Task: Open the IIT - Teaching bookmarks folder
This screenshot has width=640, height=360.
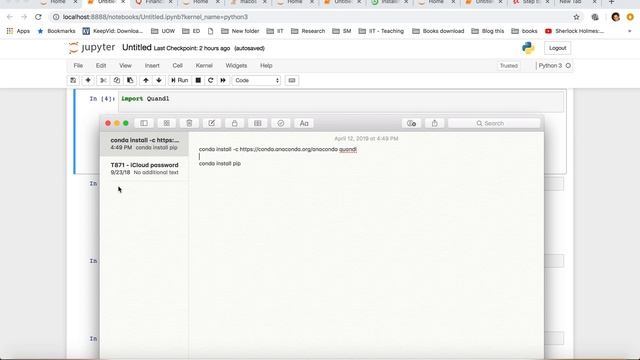Action: pos(381,31)
